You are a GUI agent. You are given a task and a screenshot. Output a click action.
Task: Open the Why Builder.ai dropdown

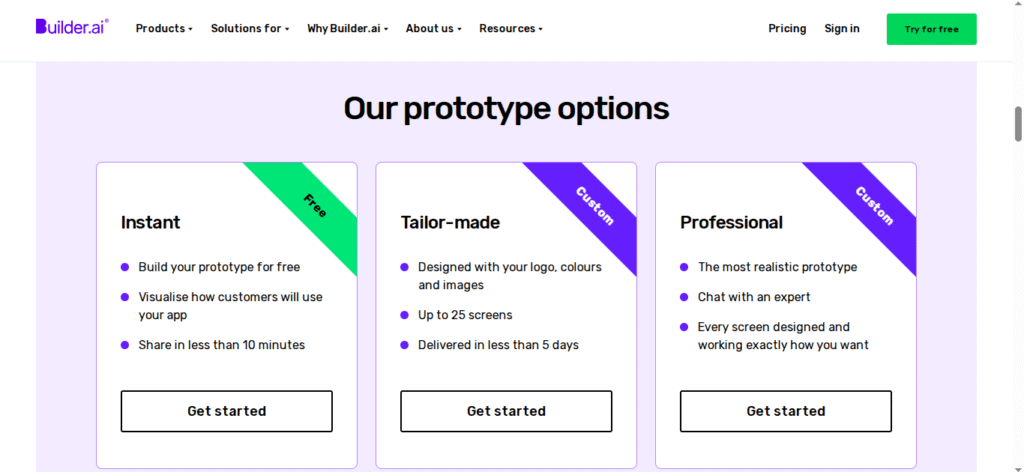tap(347, 29)
